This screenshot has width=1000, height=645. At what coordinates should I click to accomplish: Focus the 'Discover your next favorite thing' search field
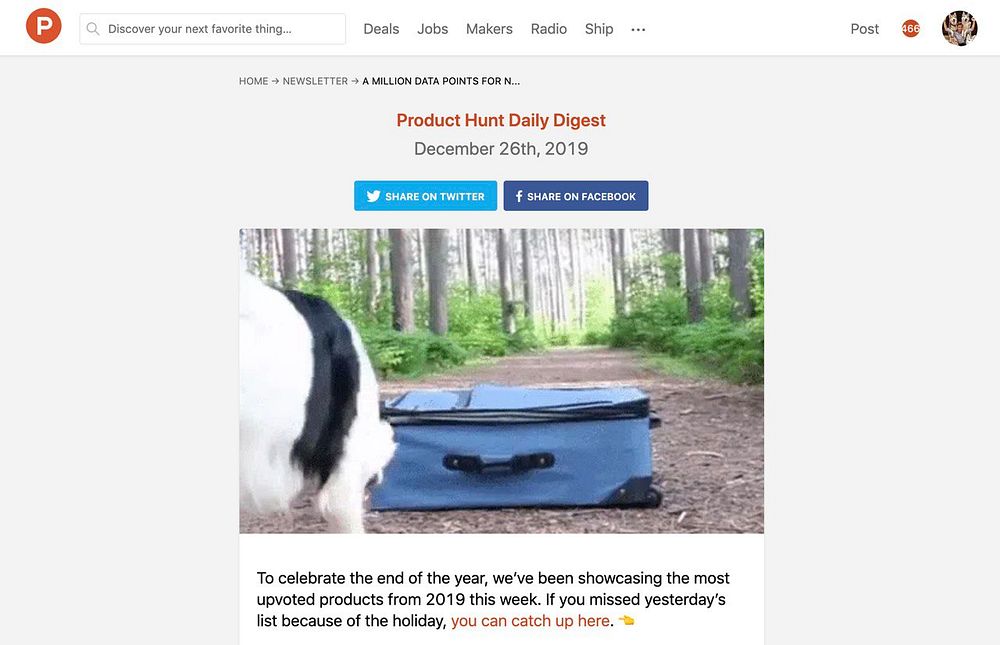[x=212, y=29]
